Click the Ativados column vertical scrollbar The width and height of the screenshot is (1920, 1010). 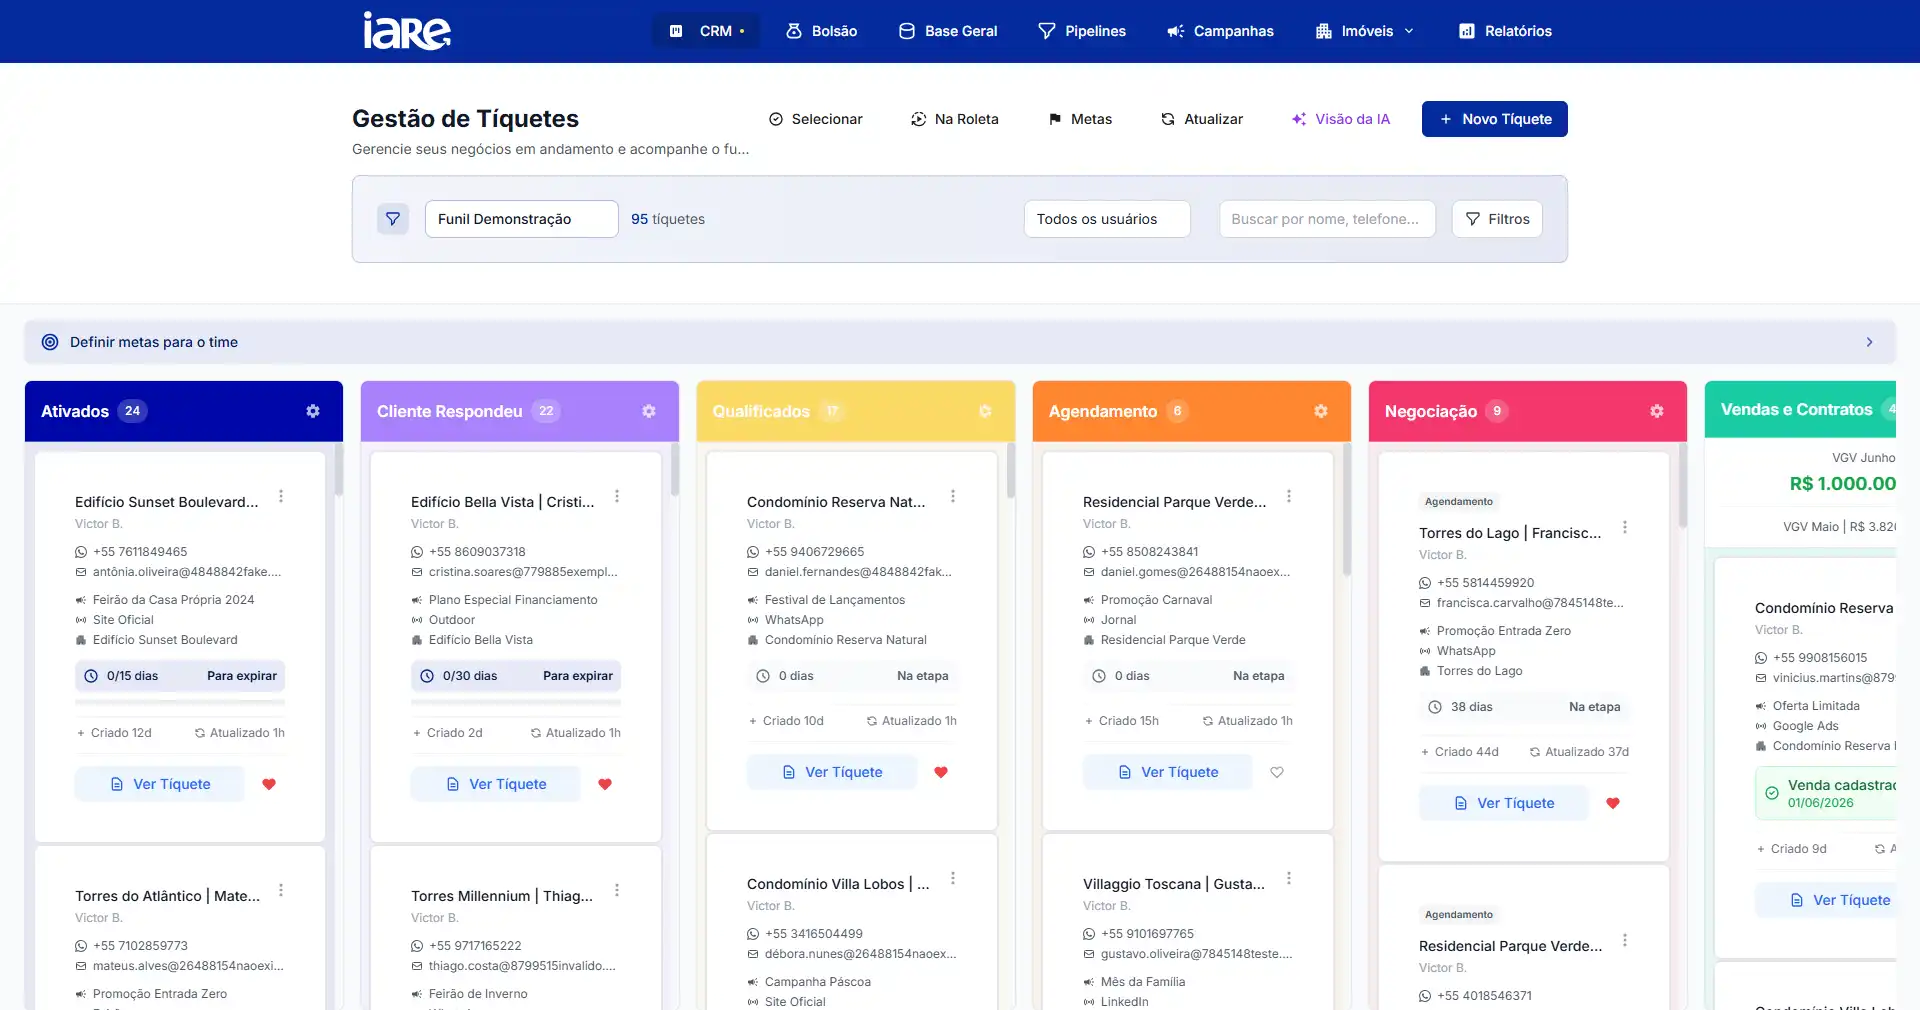[x=339, y=470]
